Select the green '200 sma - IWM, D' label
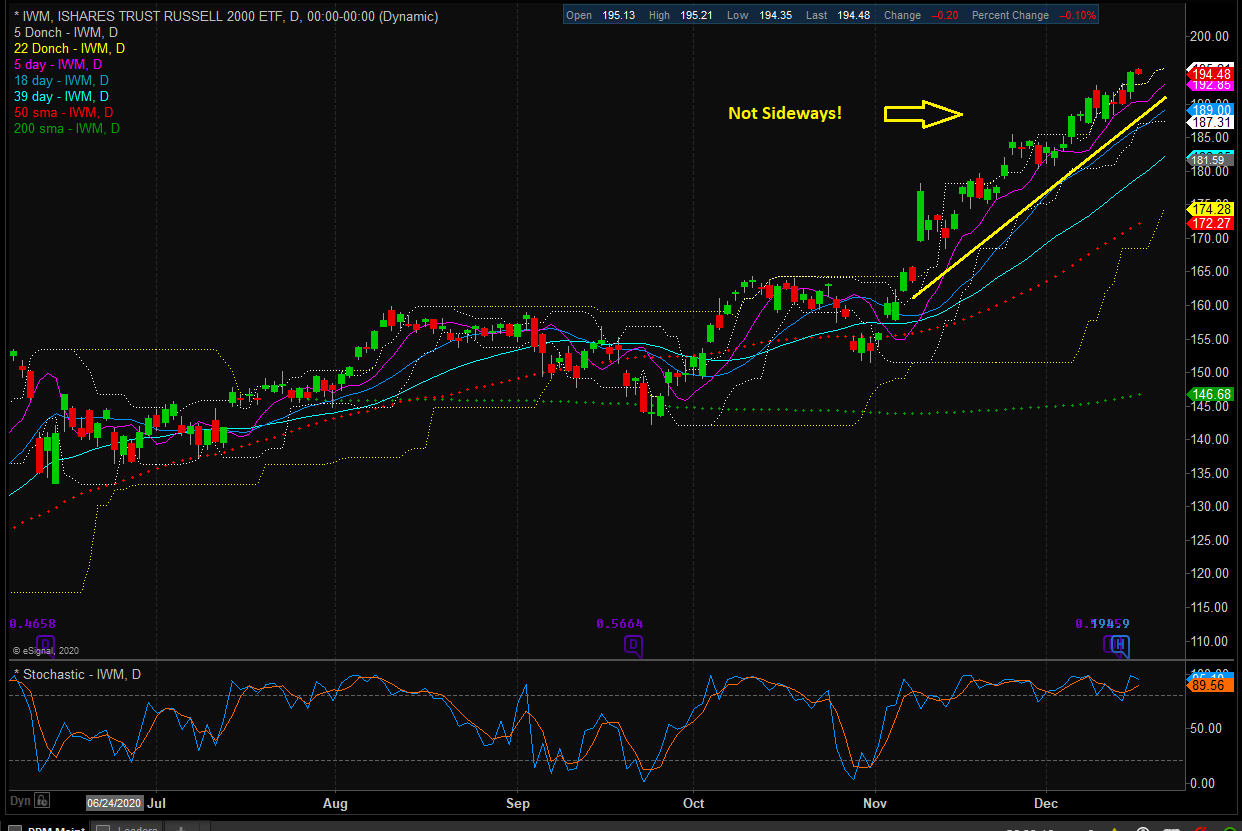Screen dimensions: 1242x831 [x=67, y=128]
